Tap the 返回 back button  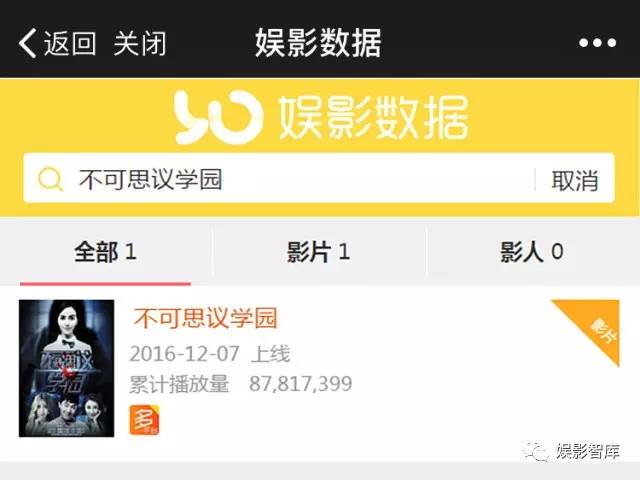click(x=70, y=43)
